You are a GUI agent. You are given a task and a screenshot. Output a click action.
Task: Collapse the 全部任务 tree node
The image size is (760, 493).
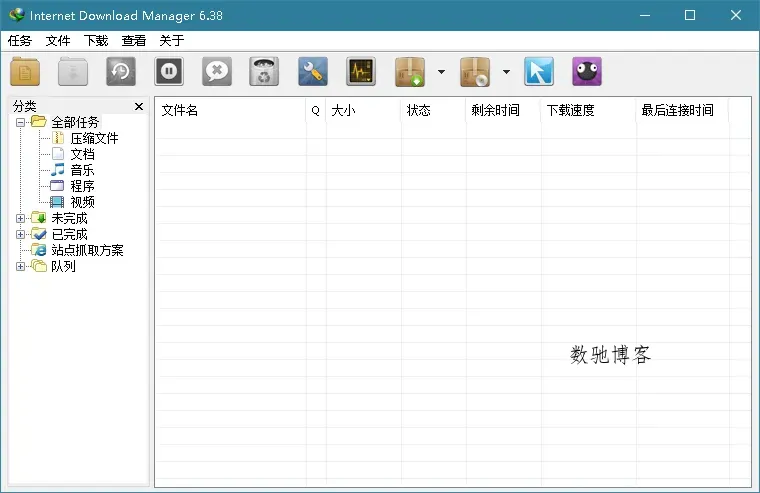(20, 122)
